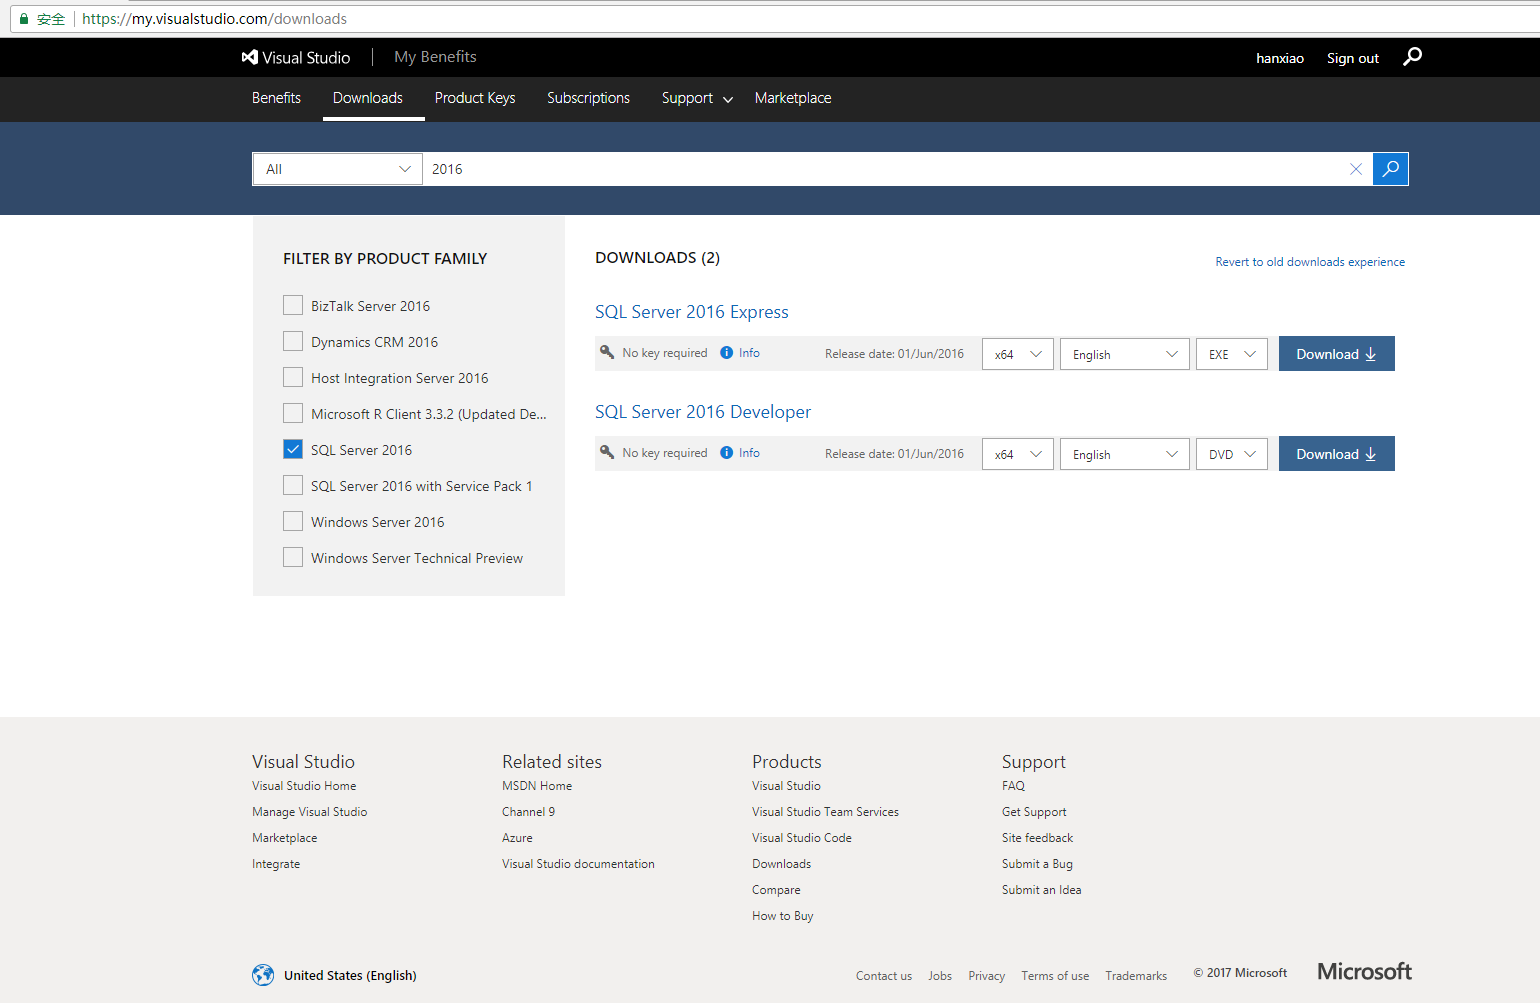Click Privacy link in footer
The image size is (1540, 1003).
[x=986, y=976]
